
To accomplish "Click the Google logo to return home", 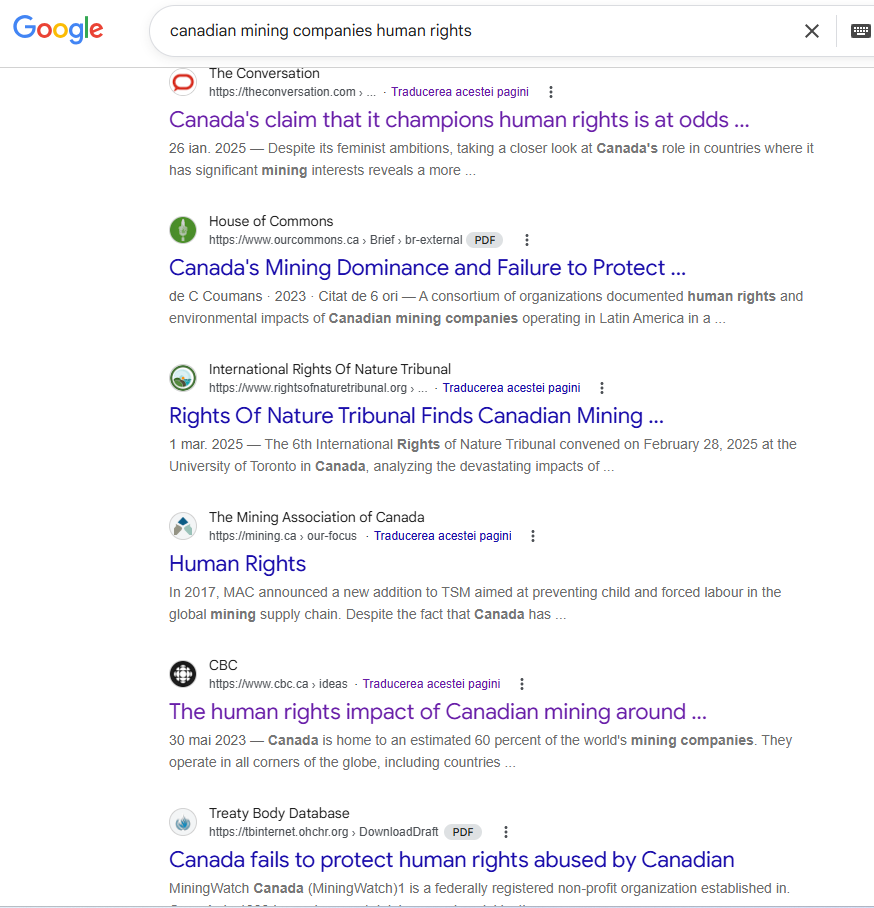I will 57,30.
